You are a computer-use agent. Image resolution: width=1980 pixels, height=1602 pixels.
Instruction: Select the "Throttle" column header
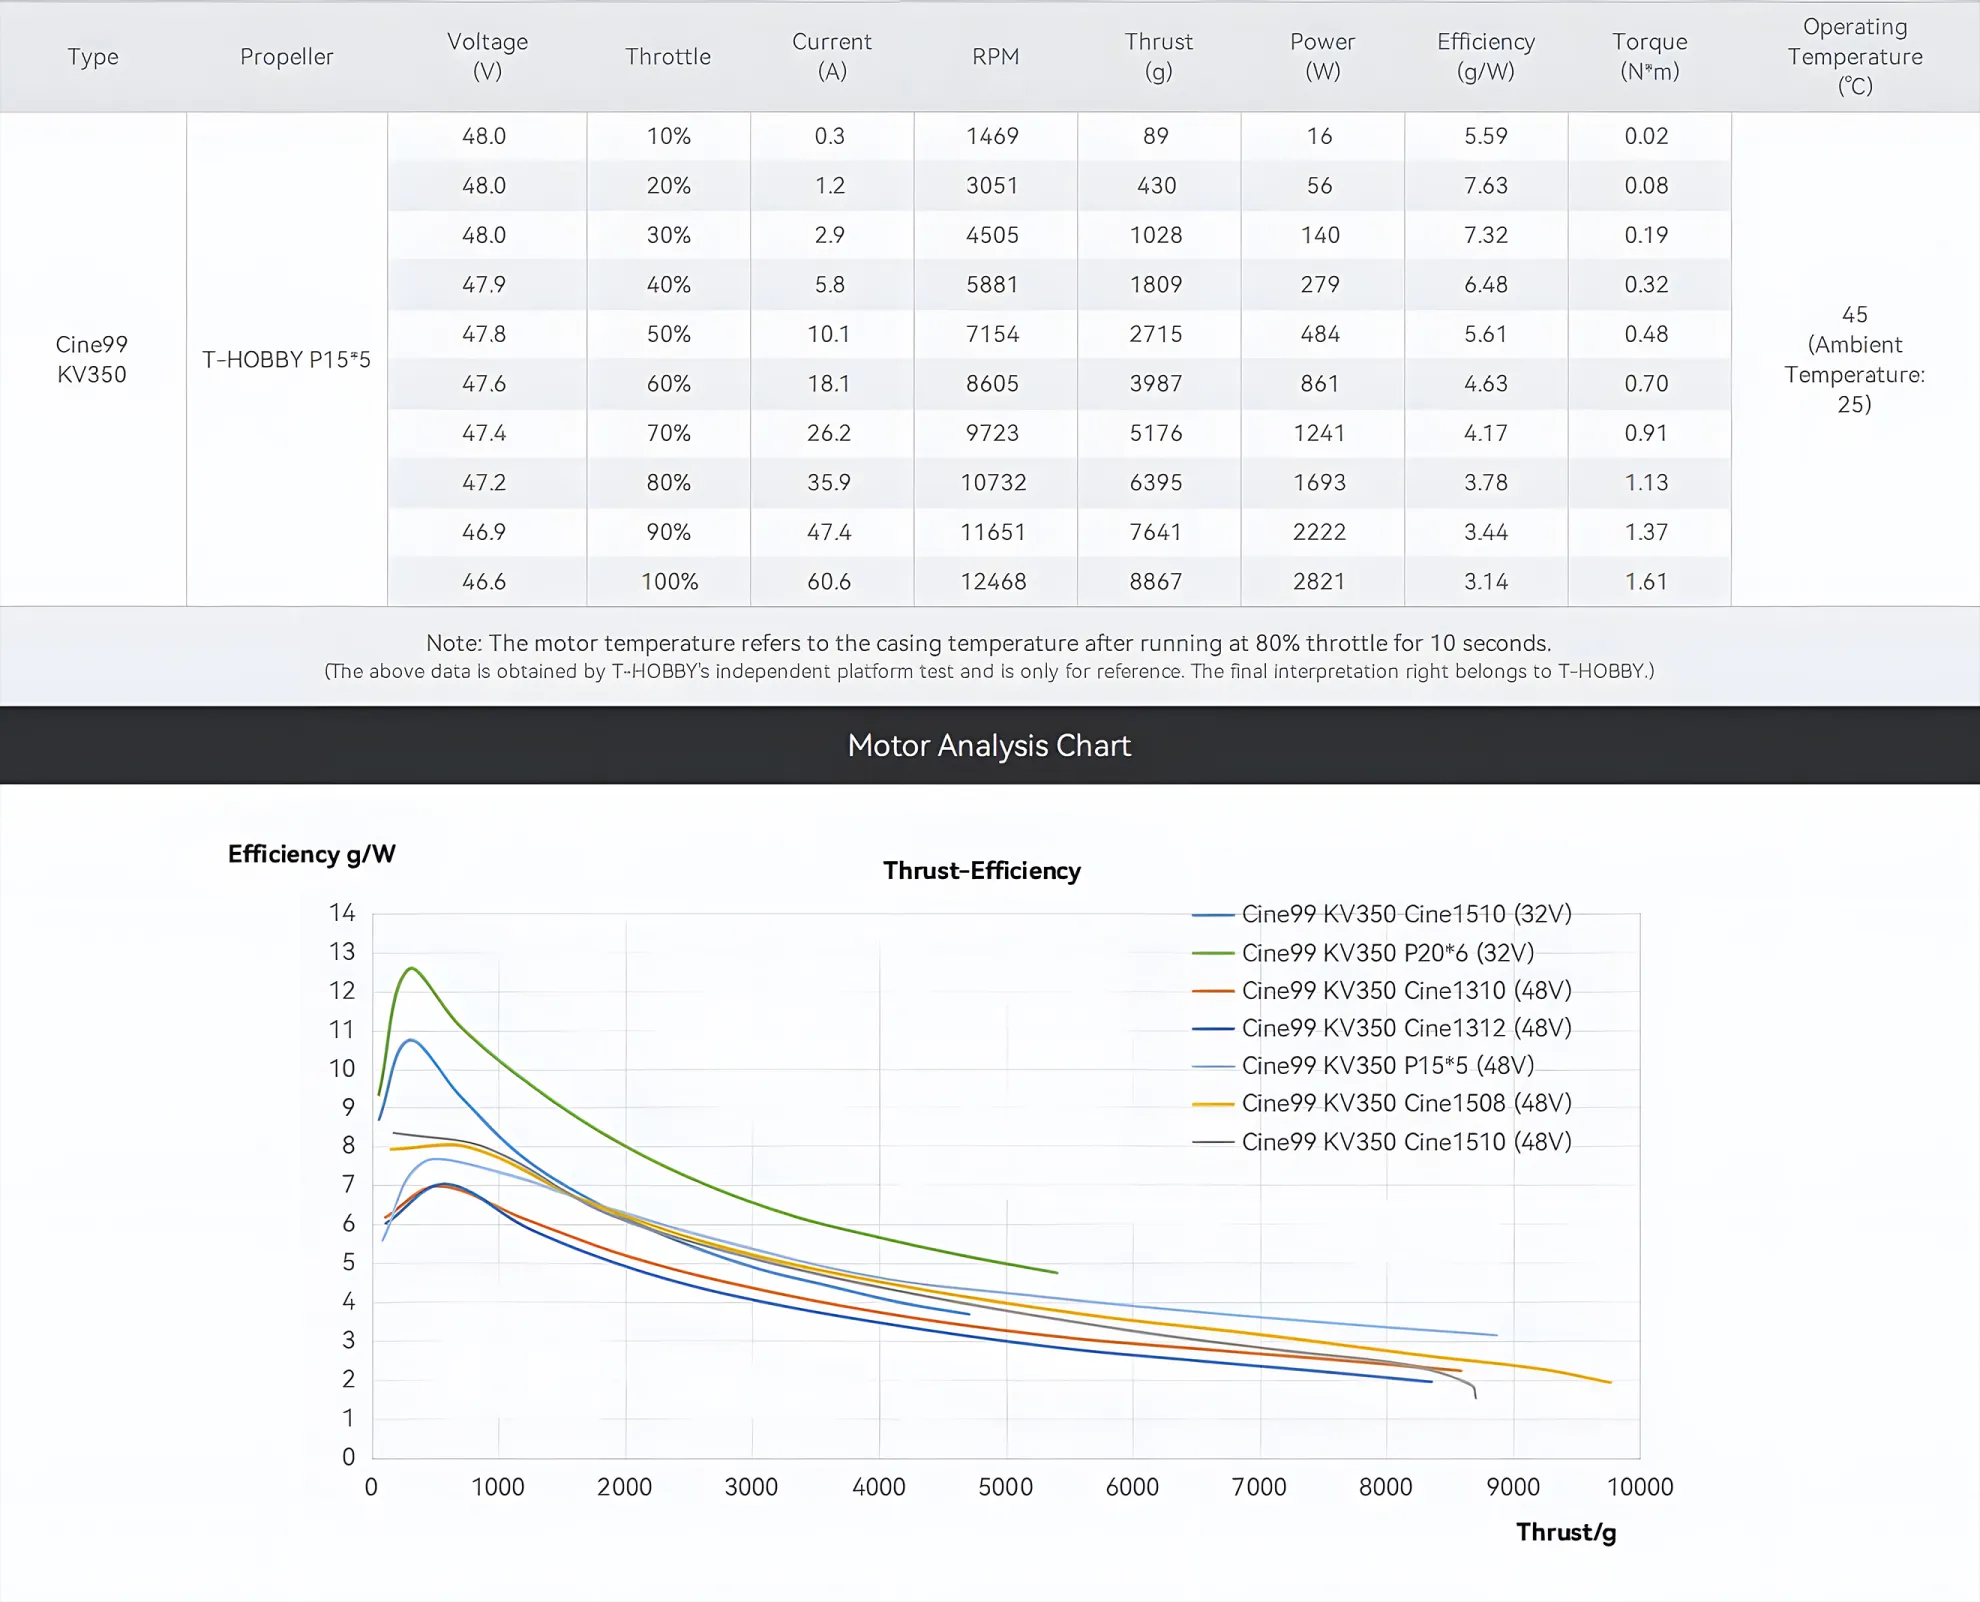[668, 57]
